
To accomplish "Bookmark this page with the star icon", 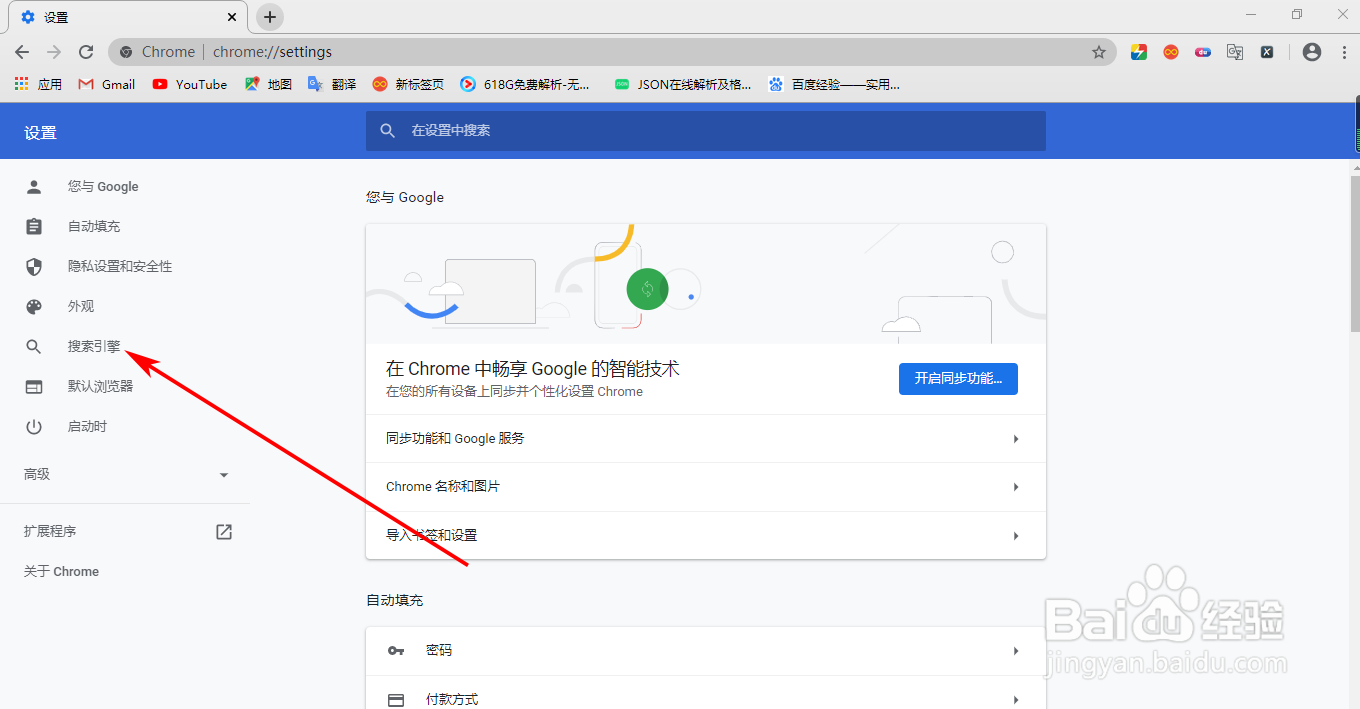I will [1099, 51].
